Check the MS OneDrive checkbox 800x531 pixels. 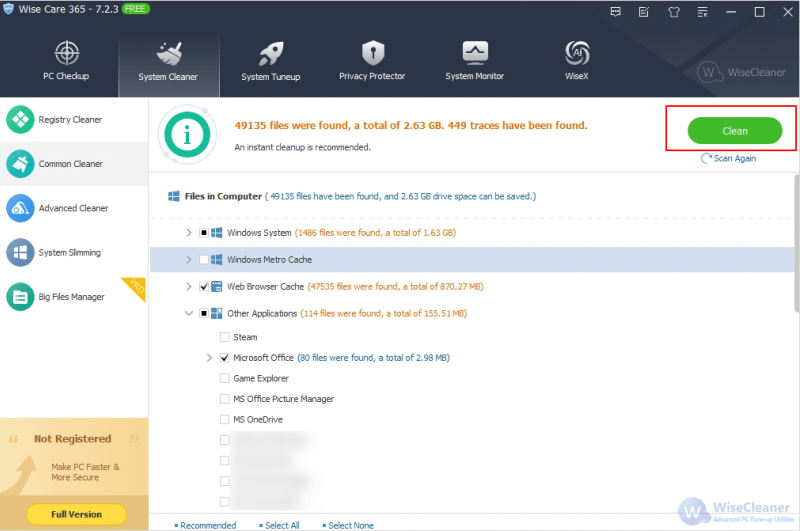(x=224, y=419)
